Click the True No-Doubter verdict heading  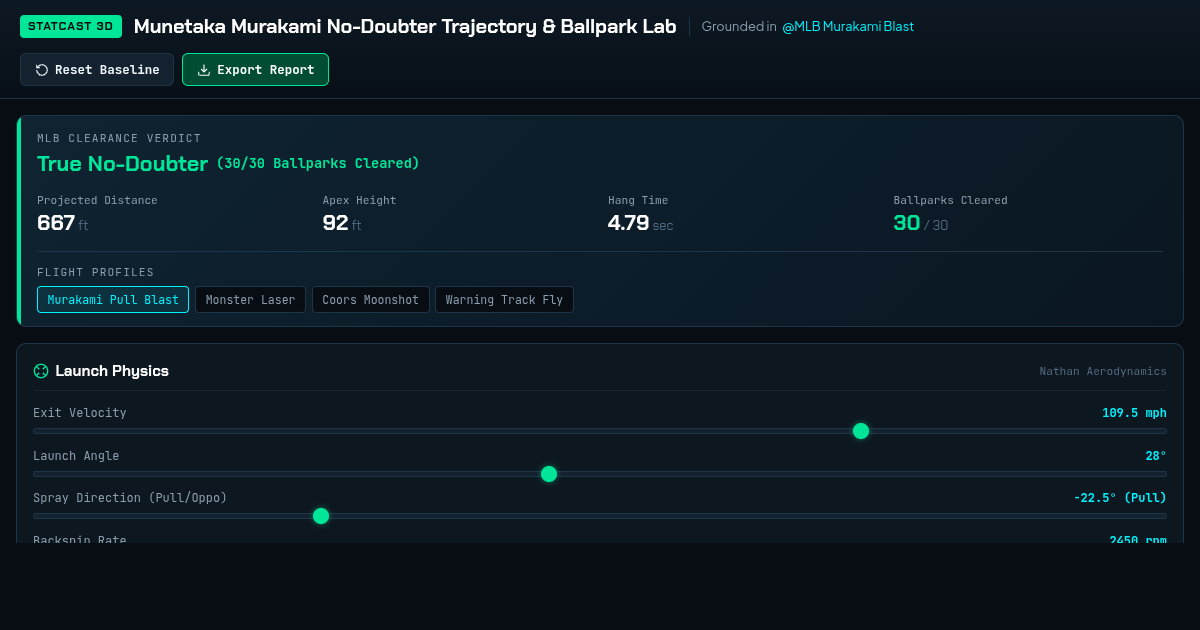pos(122,164)
